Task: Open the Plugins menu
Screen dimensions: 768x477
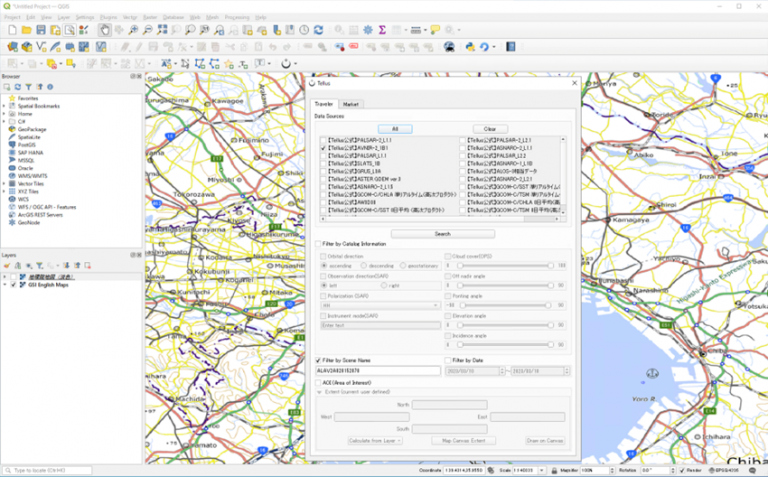Action: [108, 17]
